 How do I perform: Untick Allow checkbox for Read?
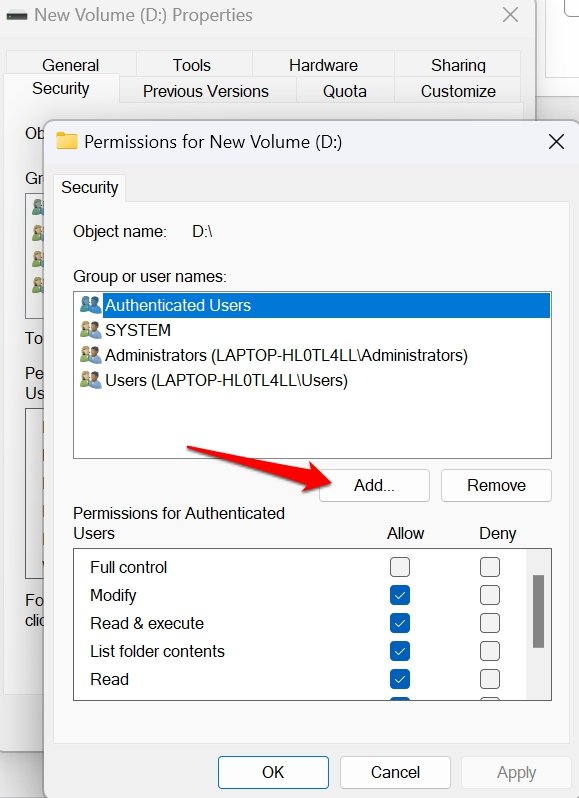pyautogui.click(x=400, y=679)
